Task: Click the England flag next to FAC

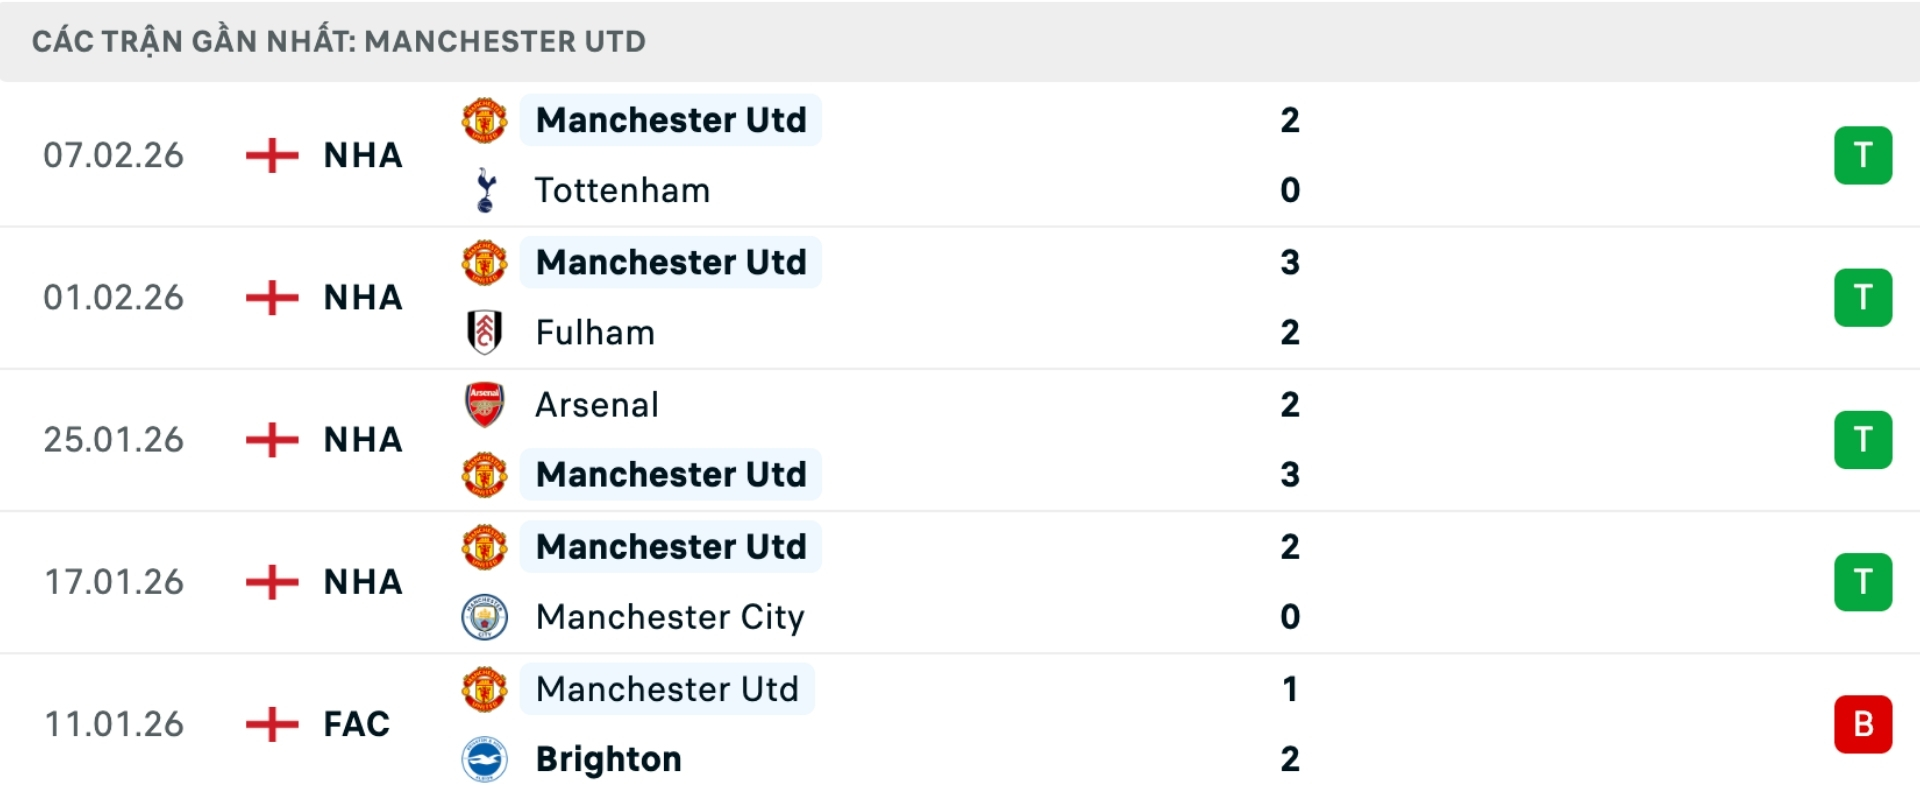Action: point(270,723)
